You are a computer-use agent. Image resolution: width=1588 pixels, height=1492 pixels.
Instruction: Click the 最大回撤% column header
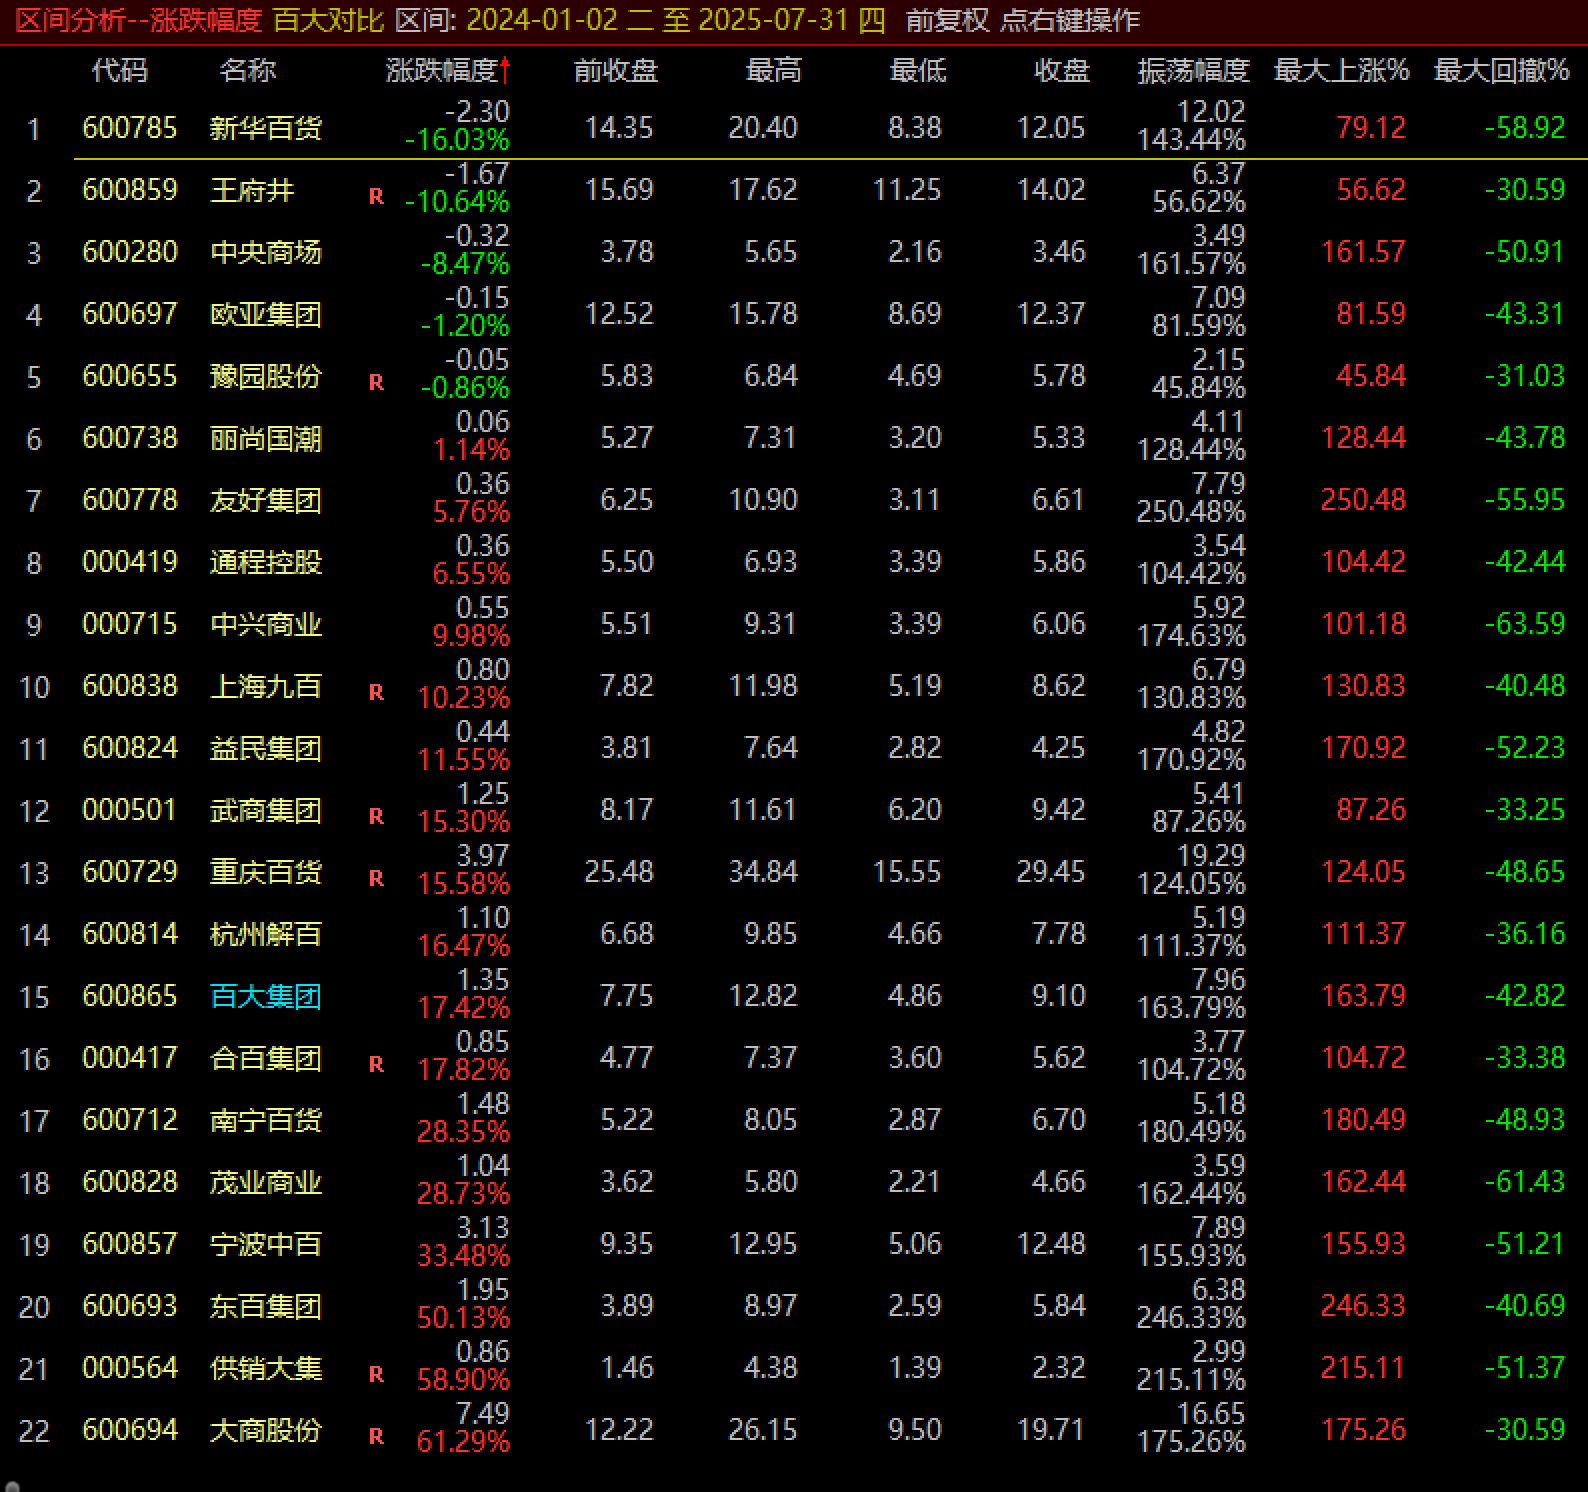(x=1501, y=70)
